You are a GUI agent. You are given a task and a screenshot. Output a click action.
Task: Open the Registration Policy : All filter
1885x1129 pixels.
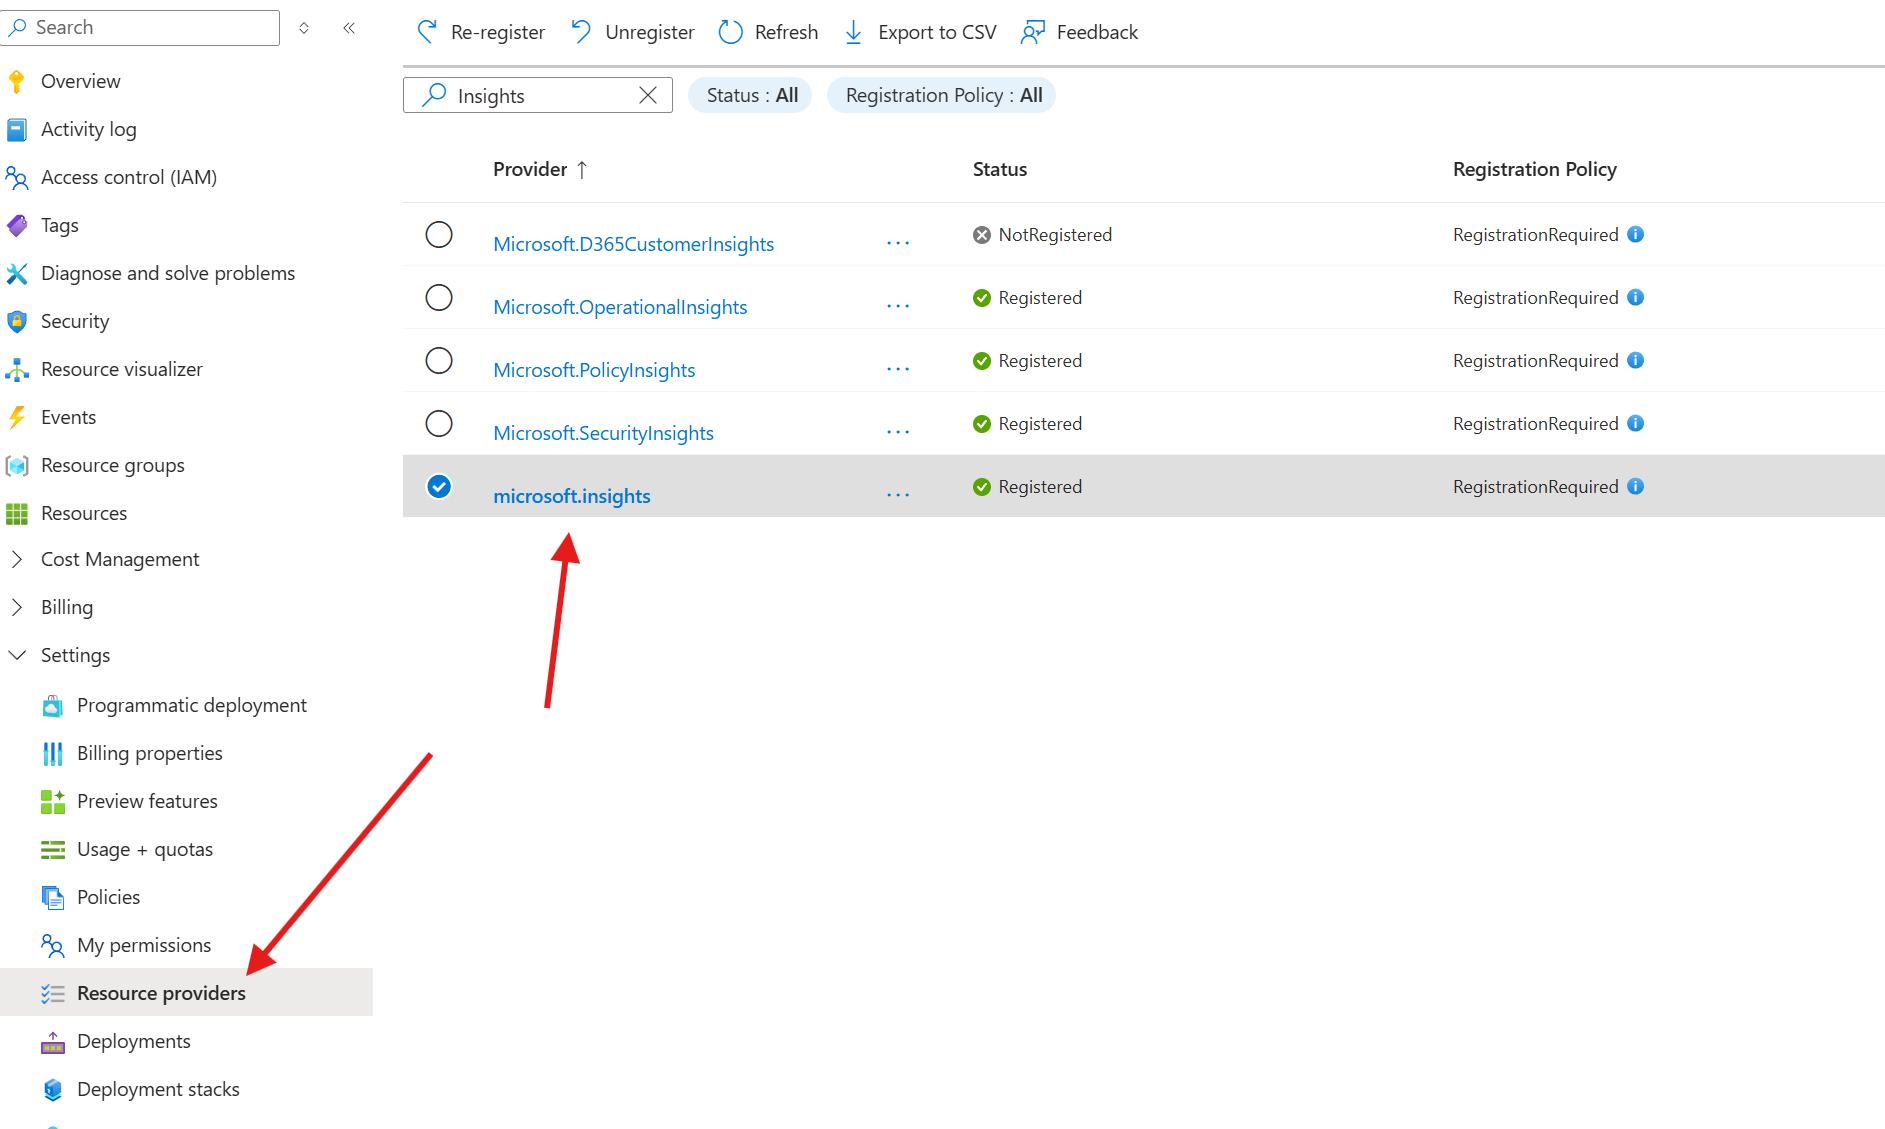[x=942, y=95]
